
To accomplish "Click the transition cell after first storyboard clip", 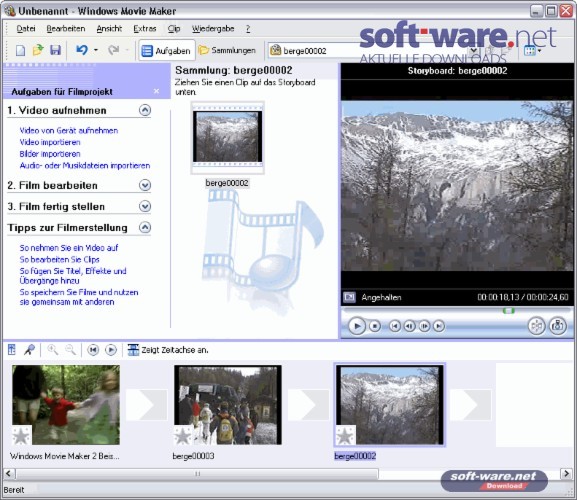I will click(x=146, y=405).
